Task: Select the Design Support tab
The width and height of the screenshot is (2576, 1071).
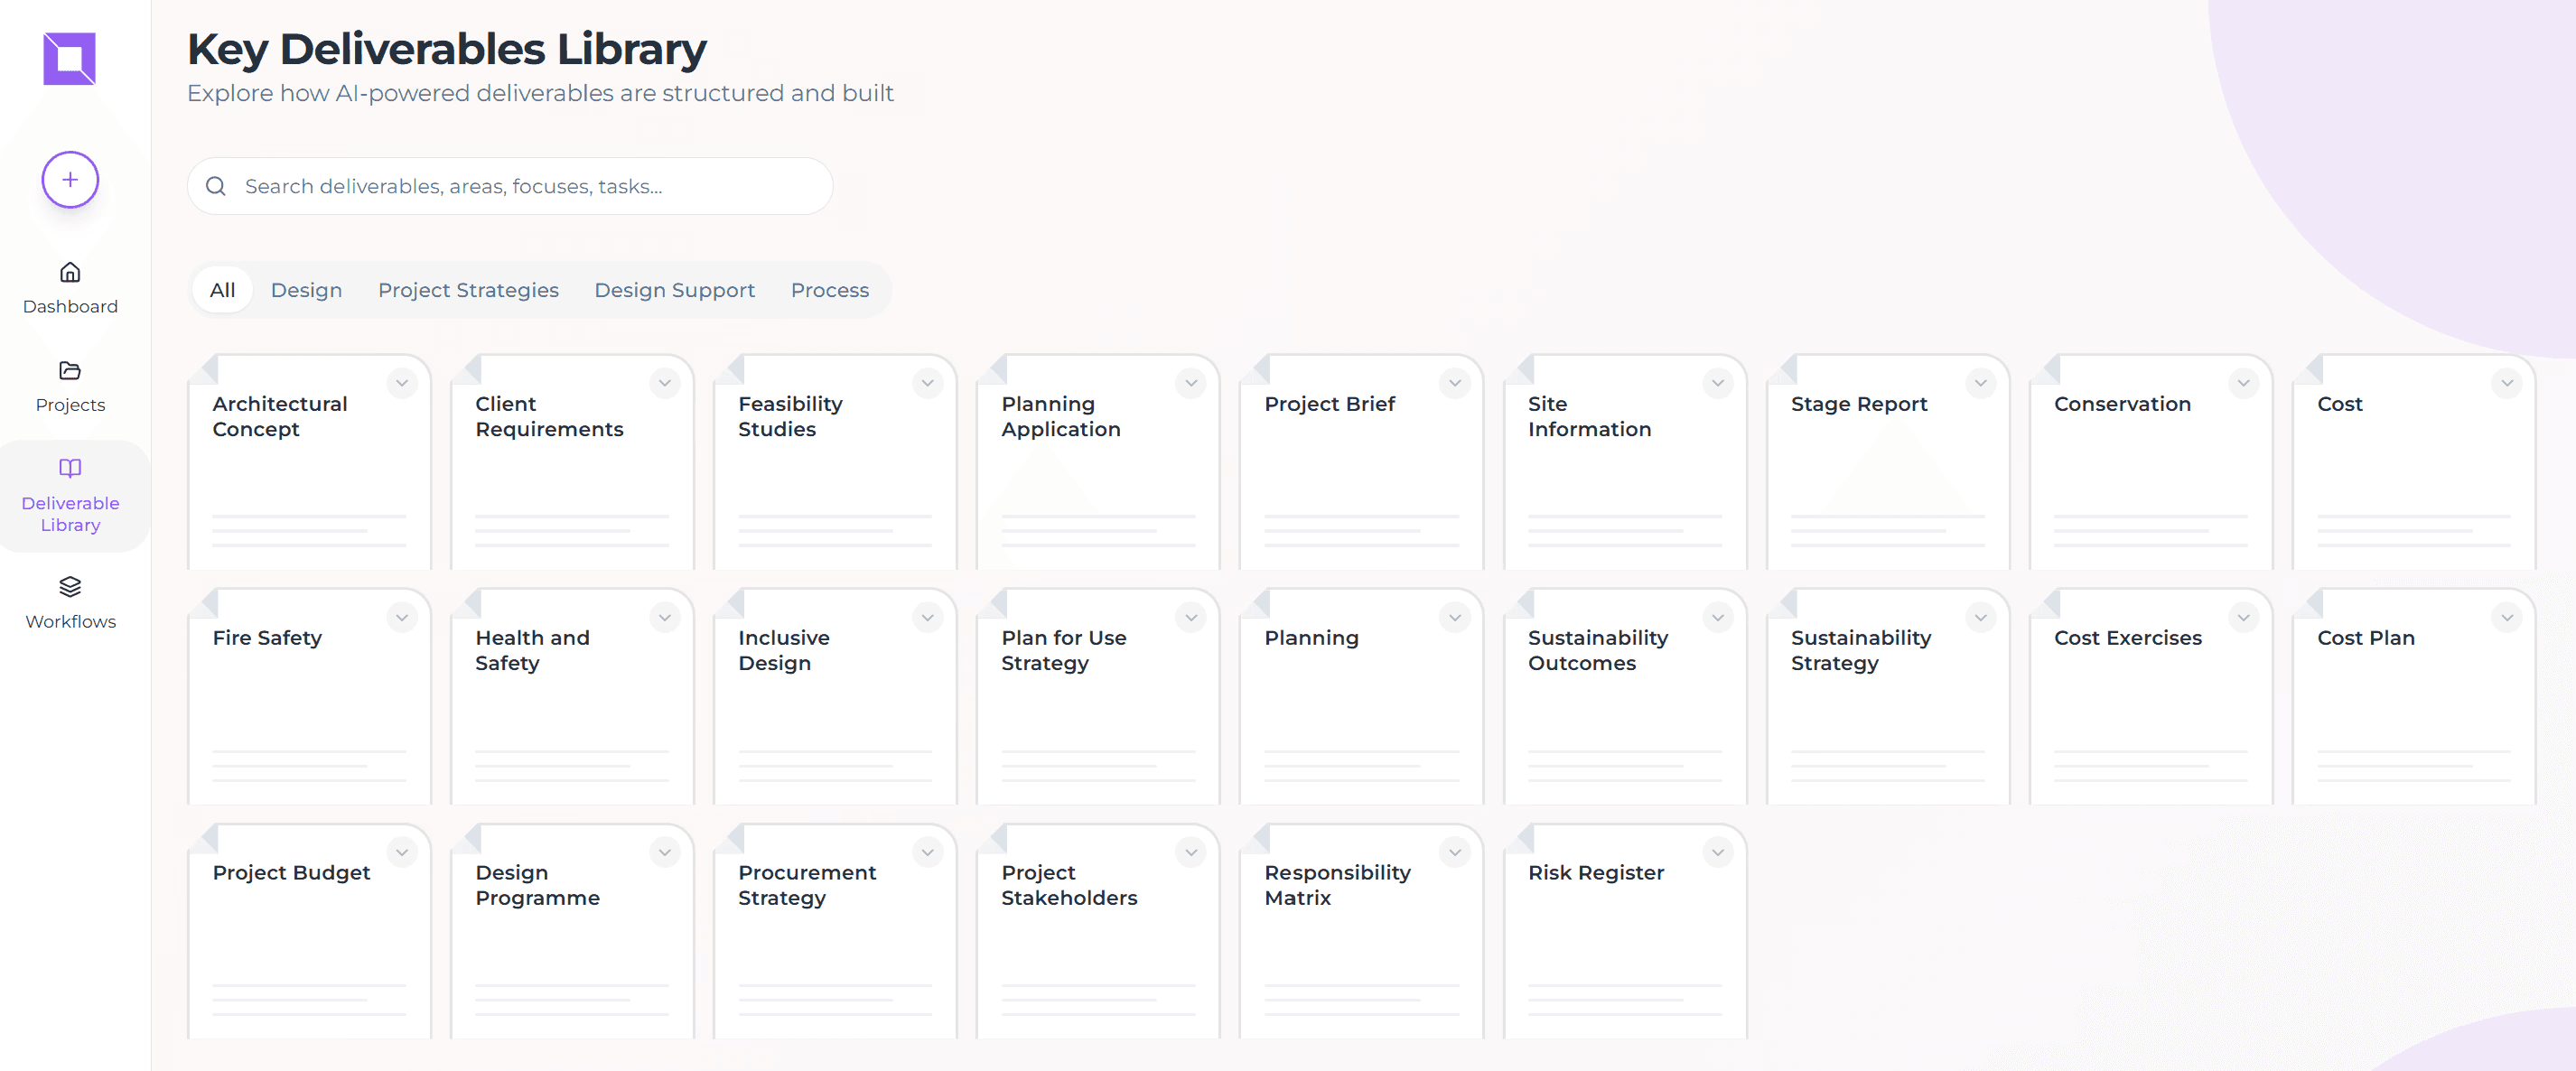Action: (x=675, y=290)
